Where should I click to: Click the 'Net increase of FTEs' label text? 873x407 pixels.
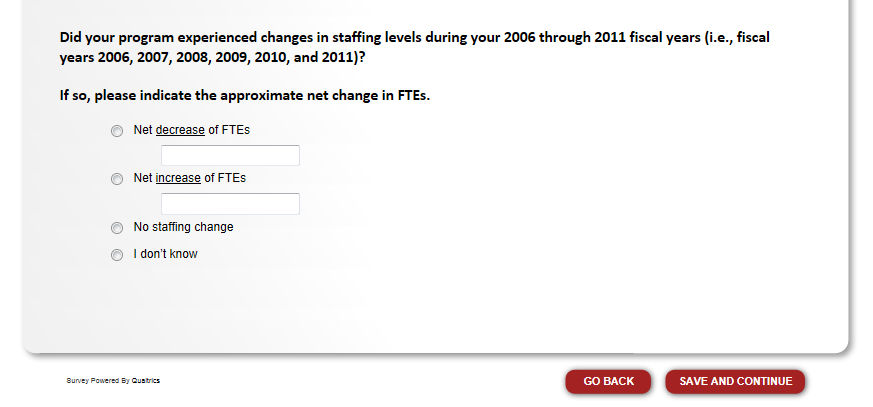pyautogui.click(x=189, y=178)
